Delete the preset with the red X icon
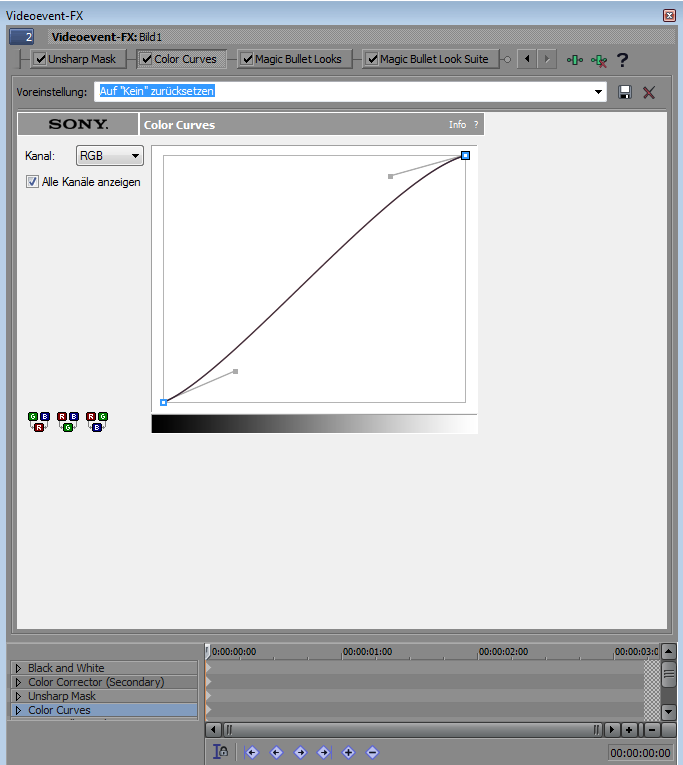The height and width of the screenshot is (765, 683). tap(648, 92)
